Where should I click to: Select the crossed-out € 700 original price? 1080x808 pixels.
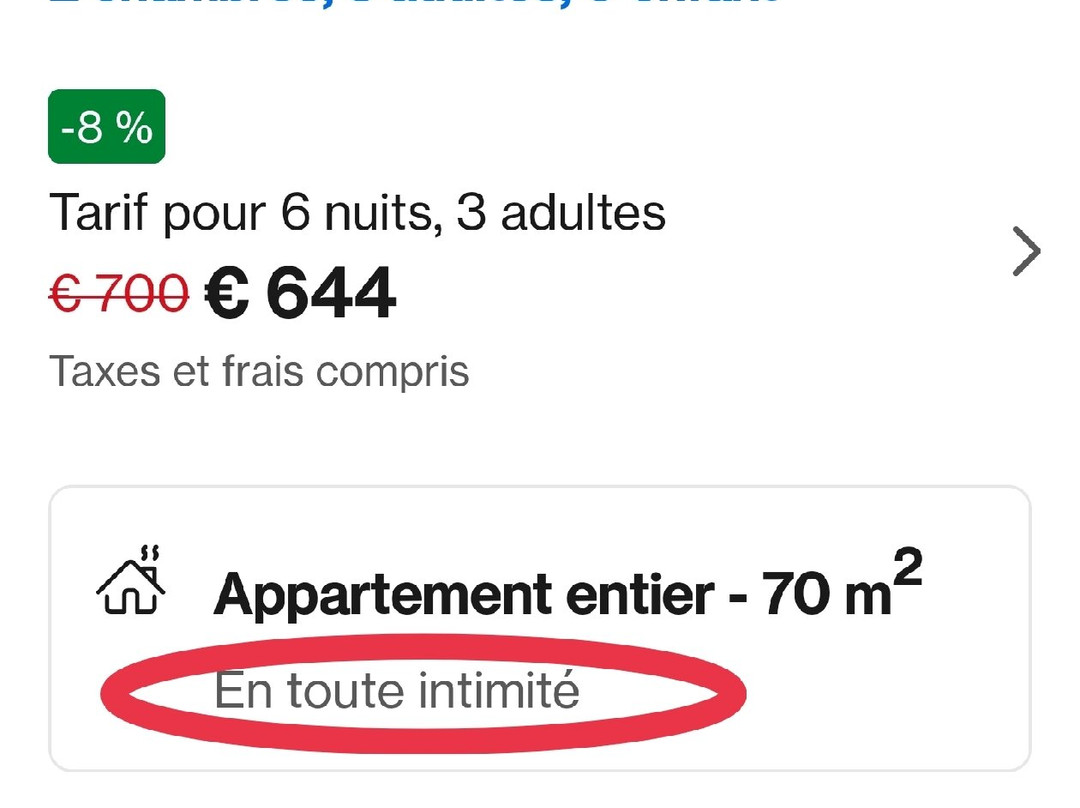tap(118, 293)
